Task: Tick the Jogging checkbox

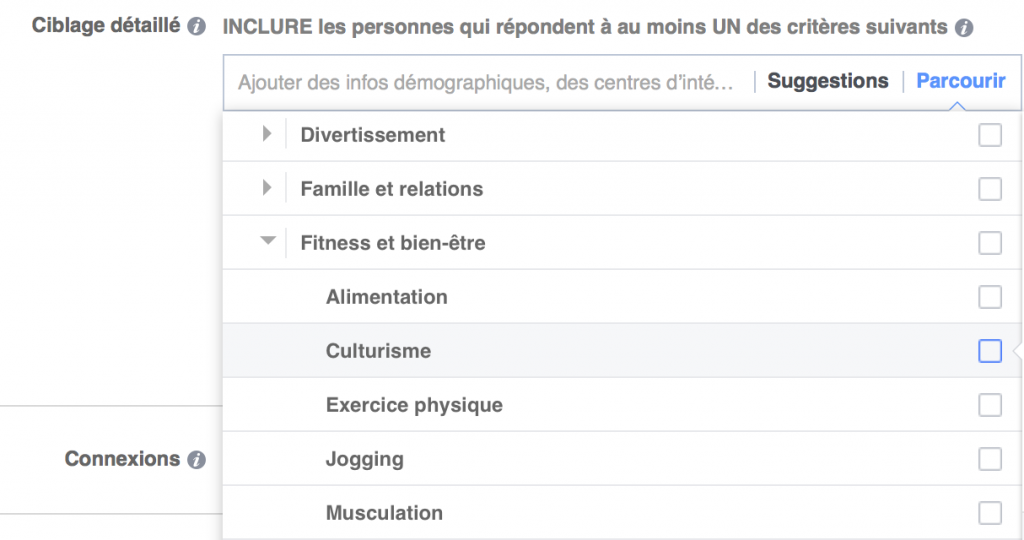Action: click(x=990, y=459)
